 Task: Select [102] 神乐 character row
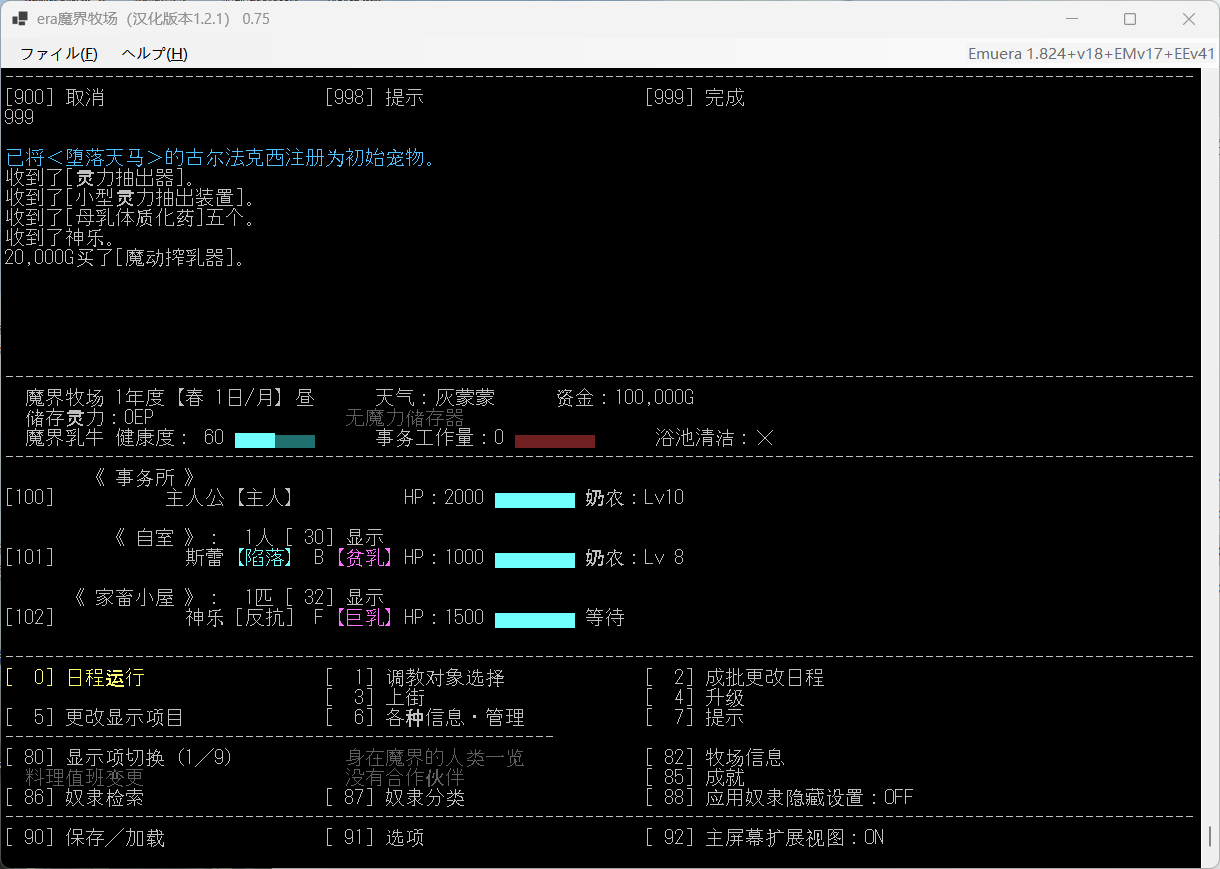[315, 618]
